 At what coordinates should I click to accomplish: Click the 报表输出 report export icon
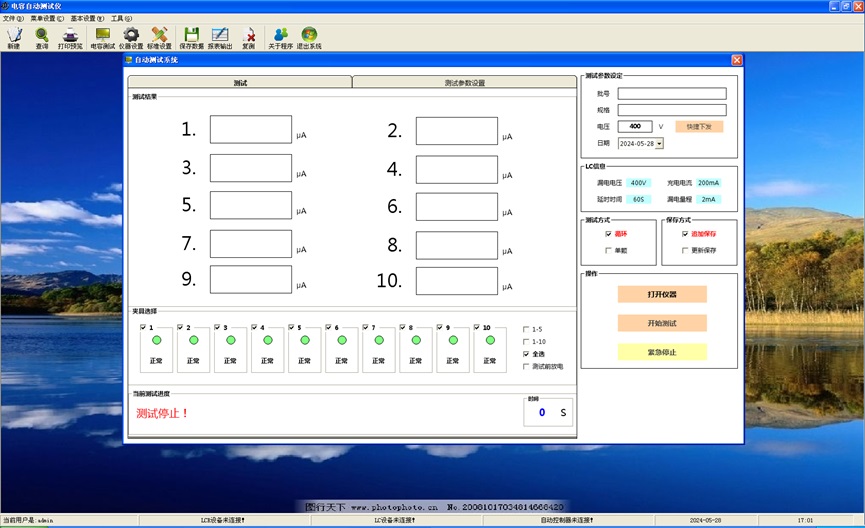[x=220, y=36]
